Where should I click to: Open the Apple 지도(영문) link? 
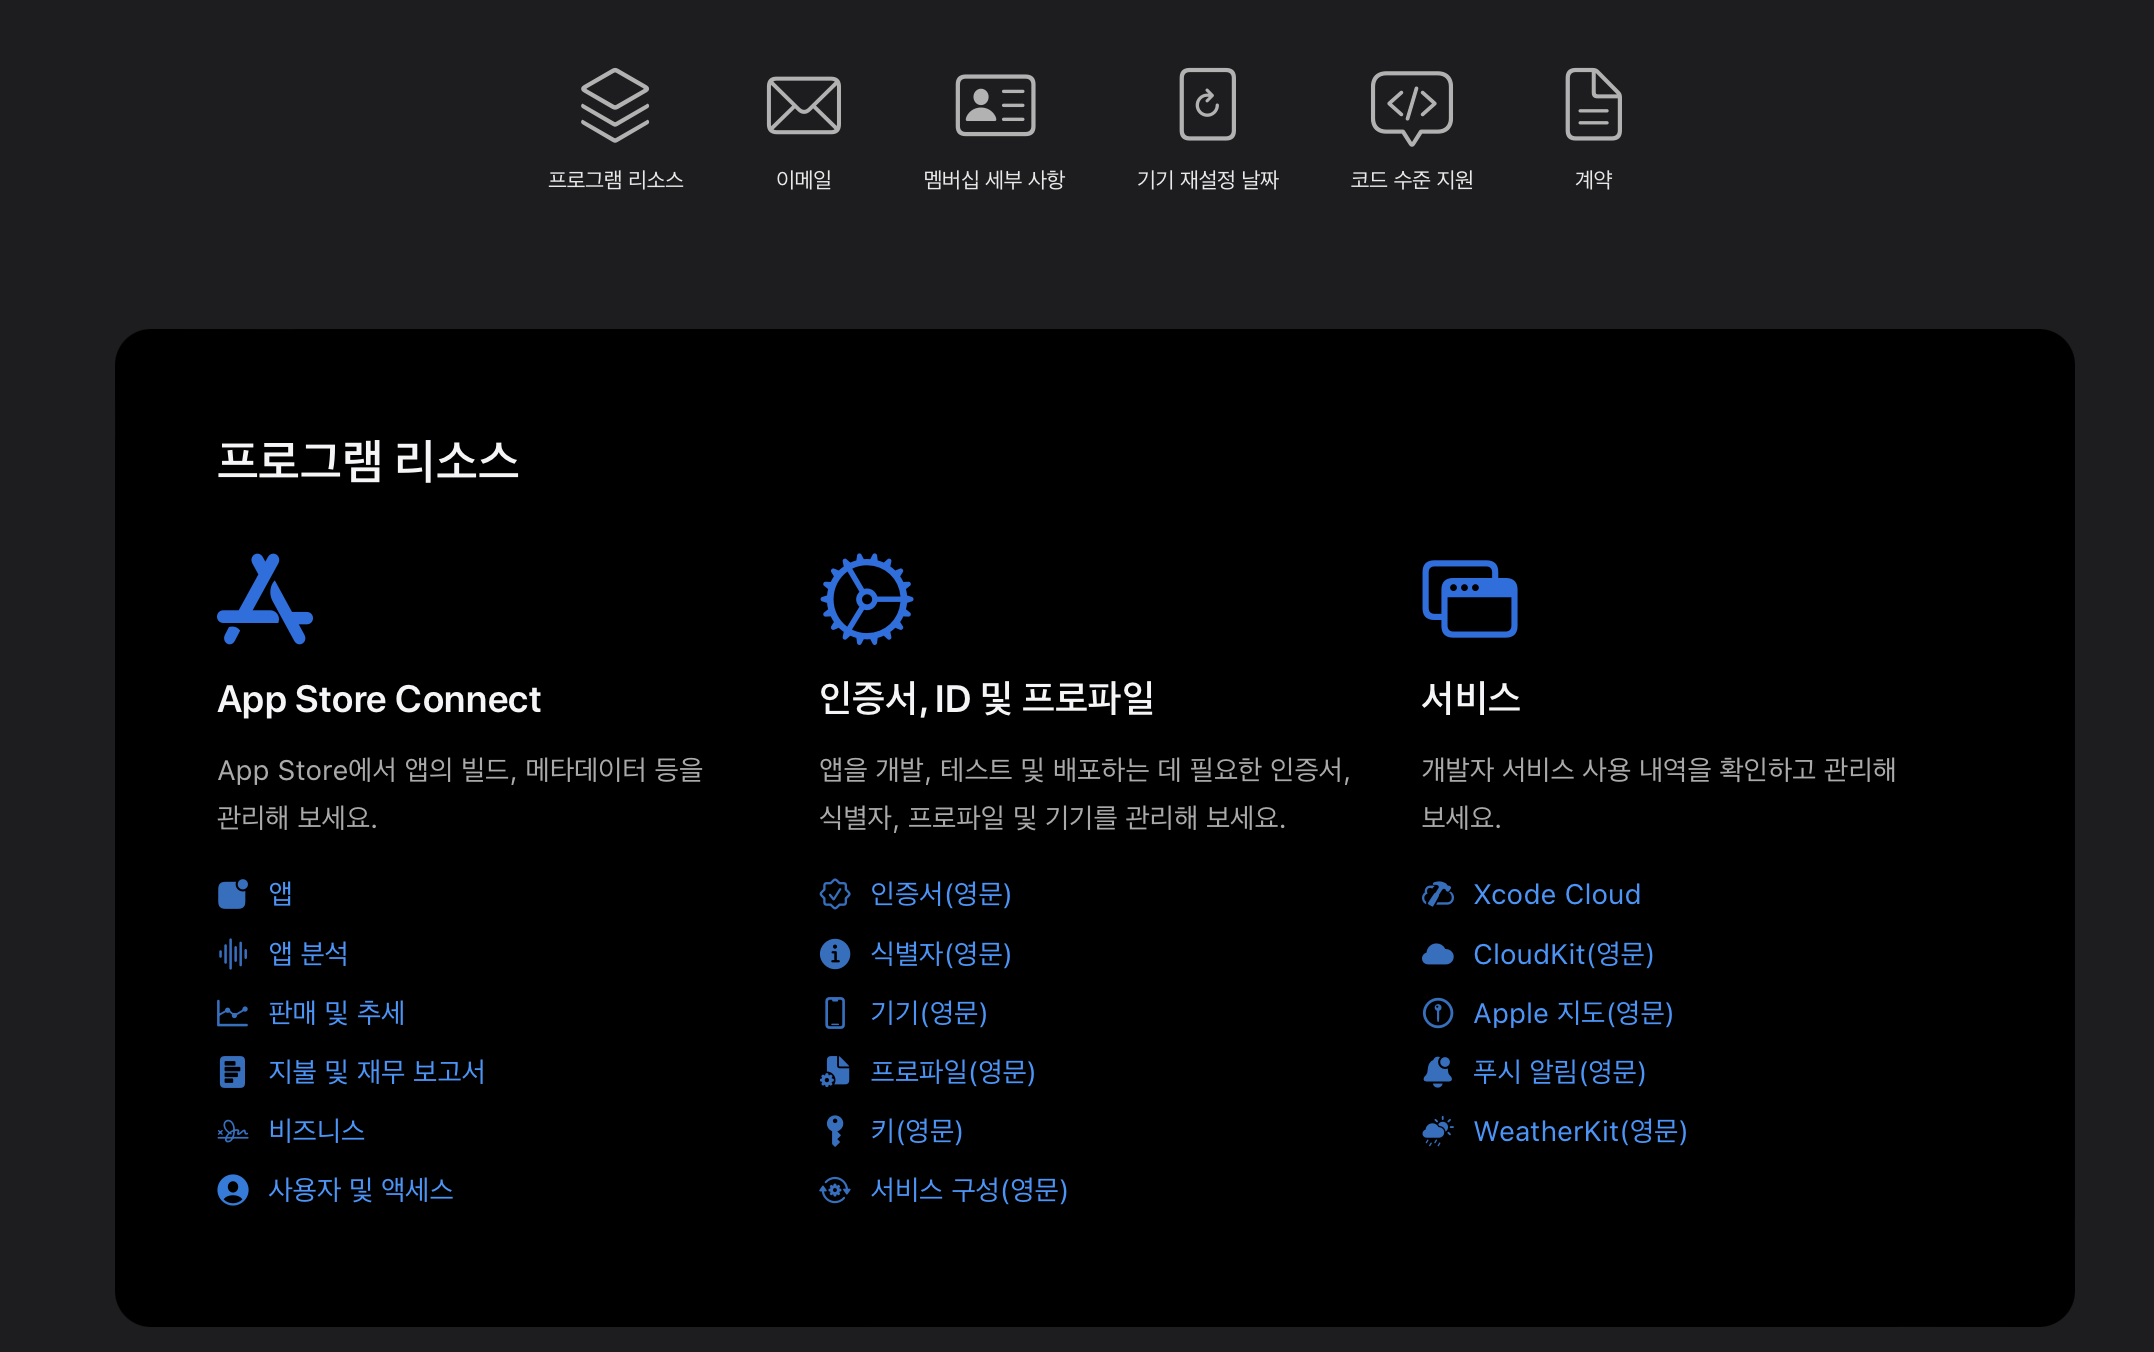point(1573,1013)
